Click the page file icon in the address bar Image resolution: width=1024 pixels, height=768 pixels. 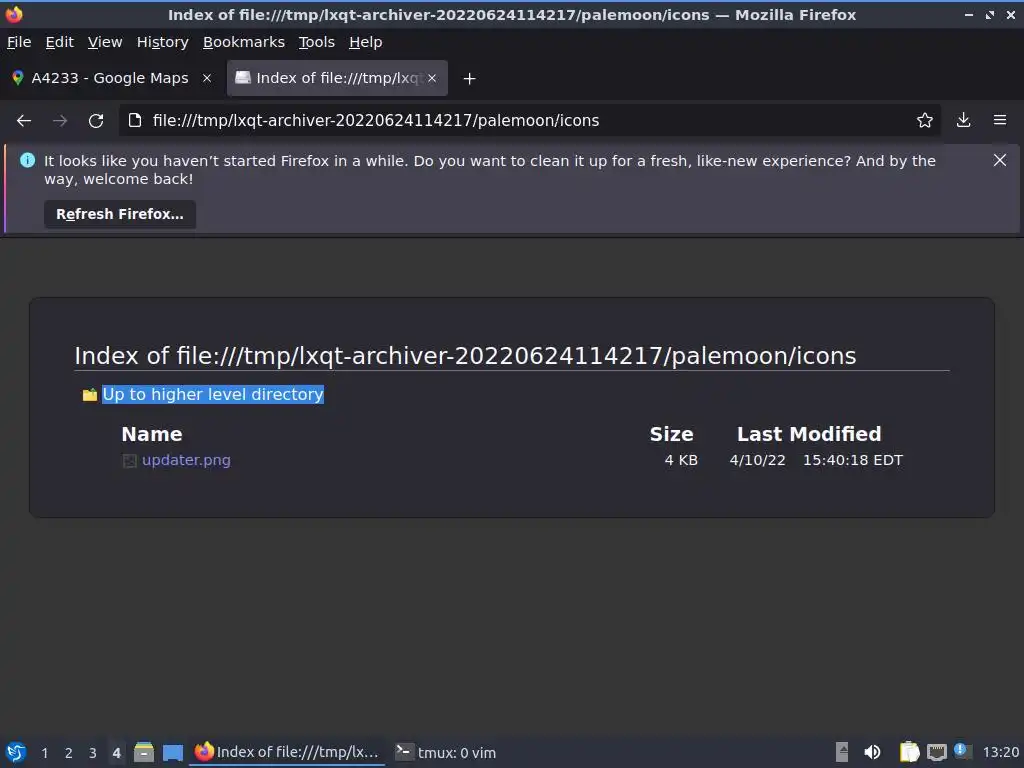tap(135, 120)
